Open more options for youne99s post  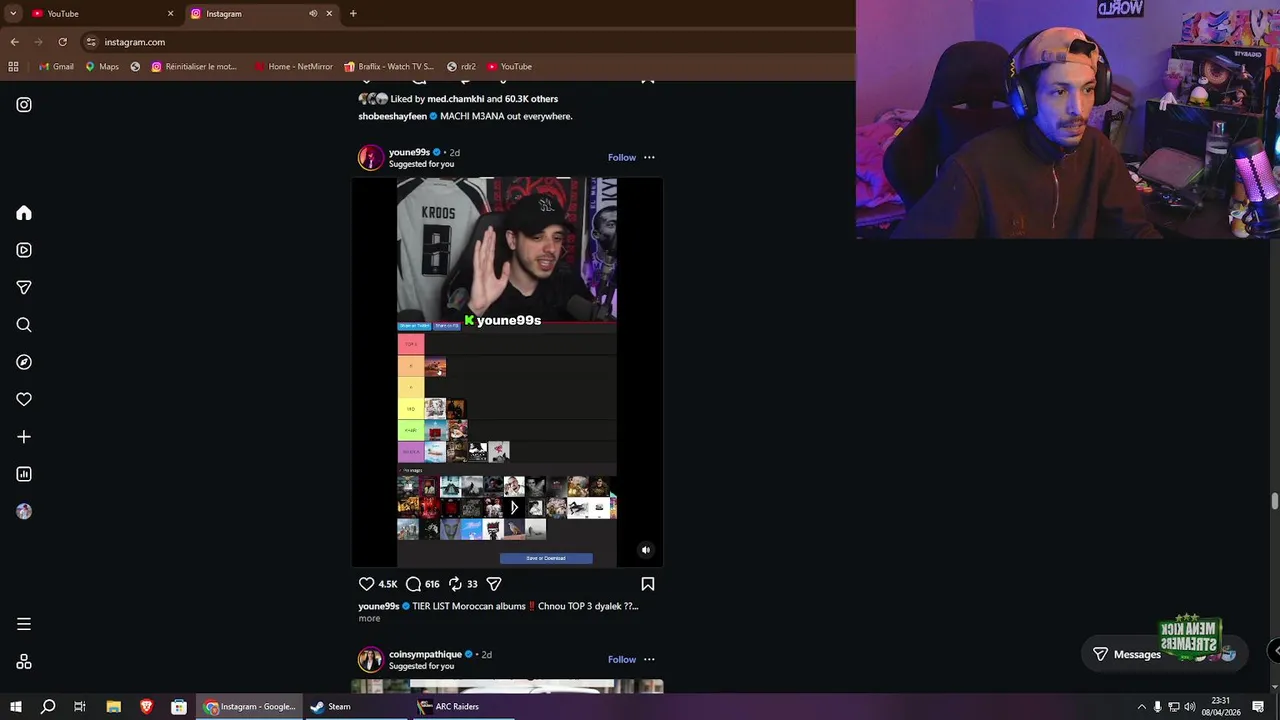coord(649,157)
